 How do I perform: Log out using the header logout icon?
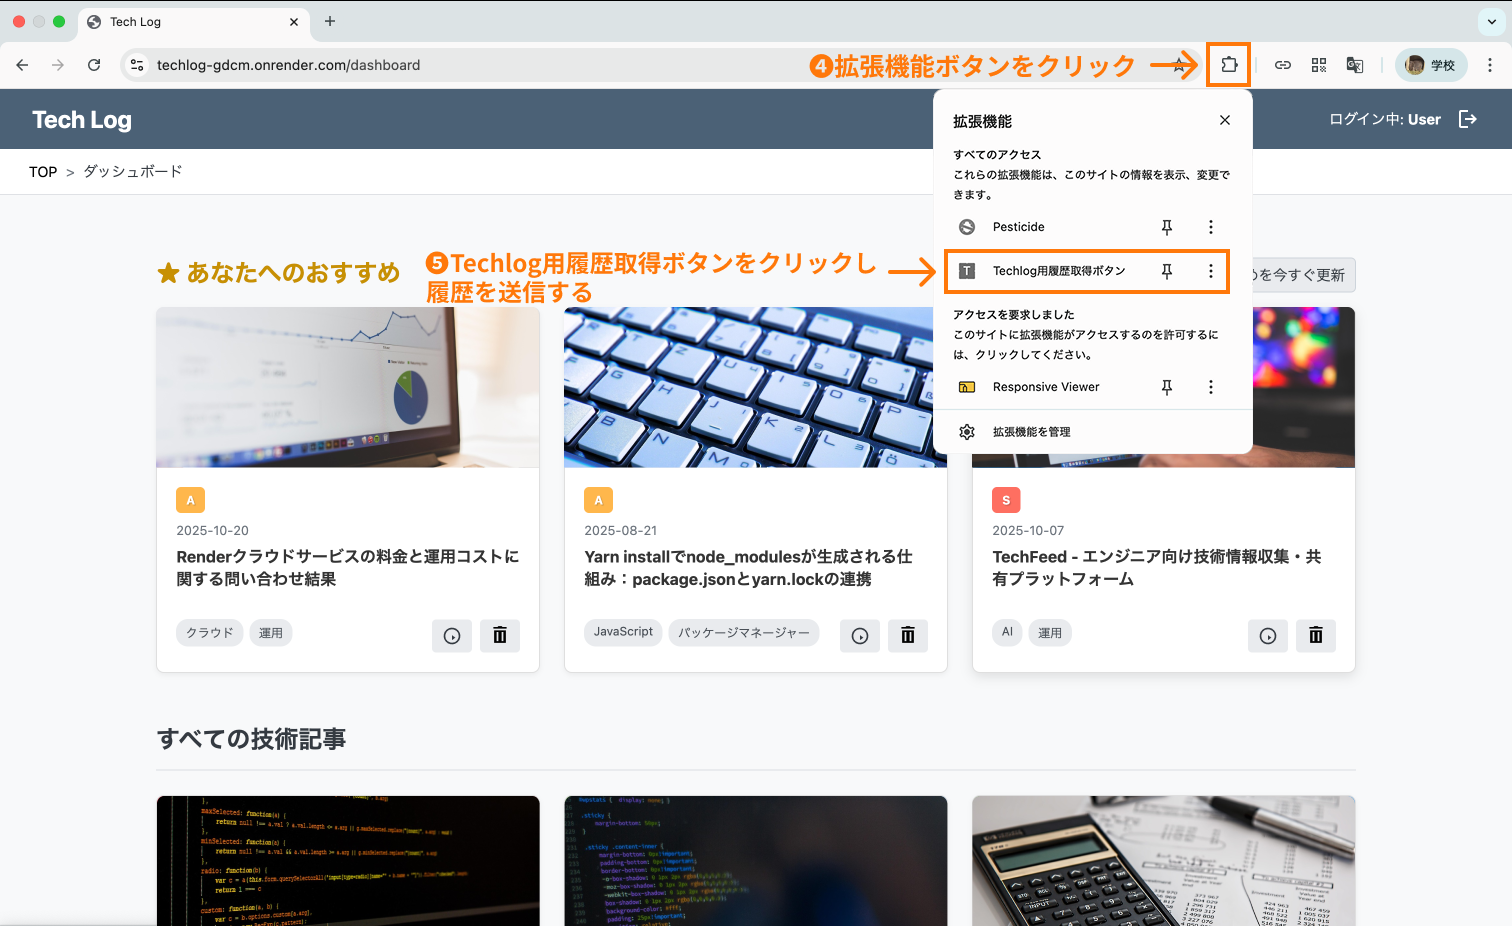pyautogui.click(x=1468, y=118)
